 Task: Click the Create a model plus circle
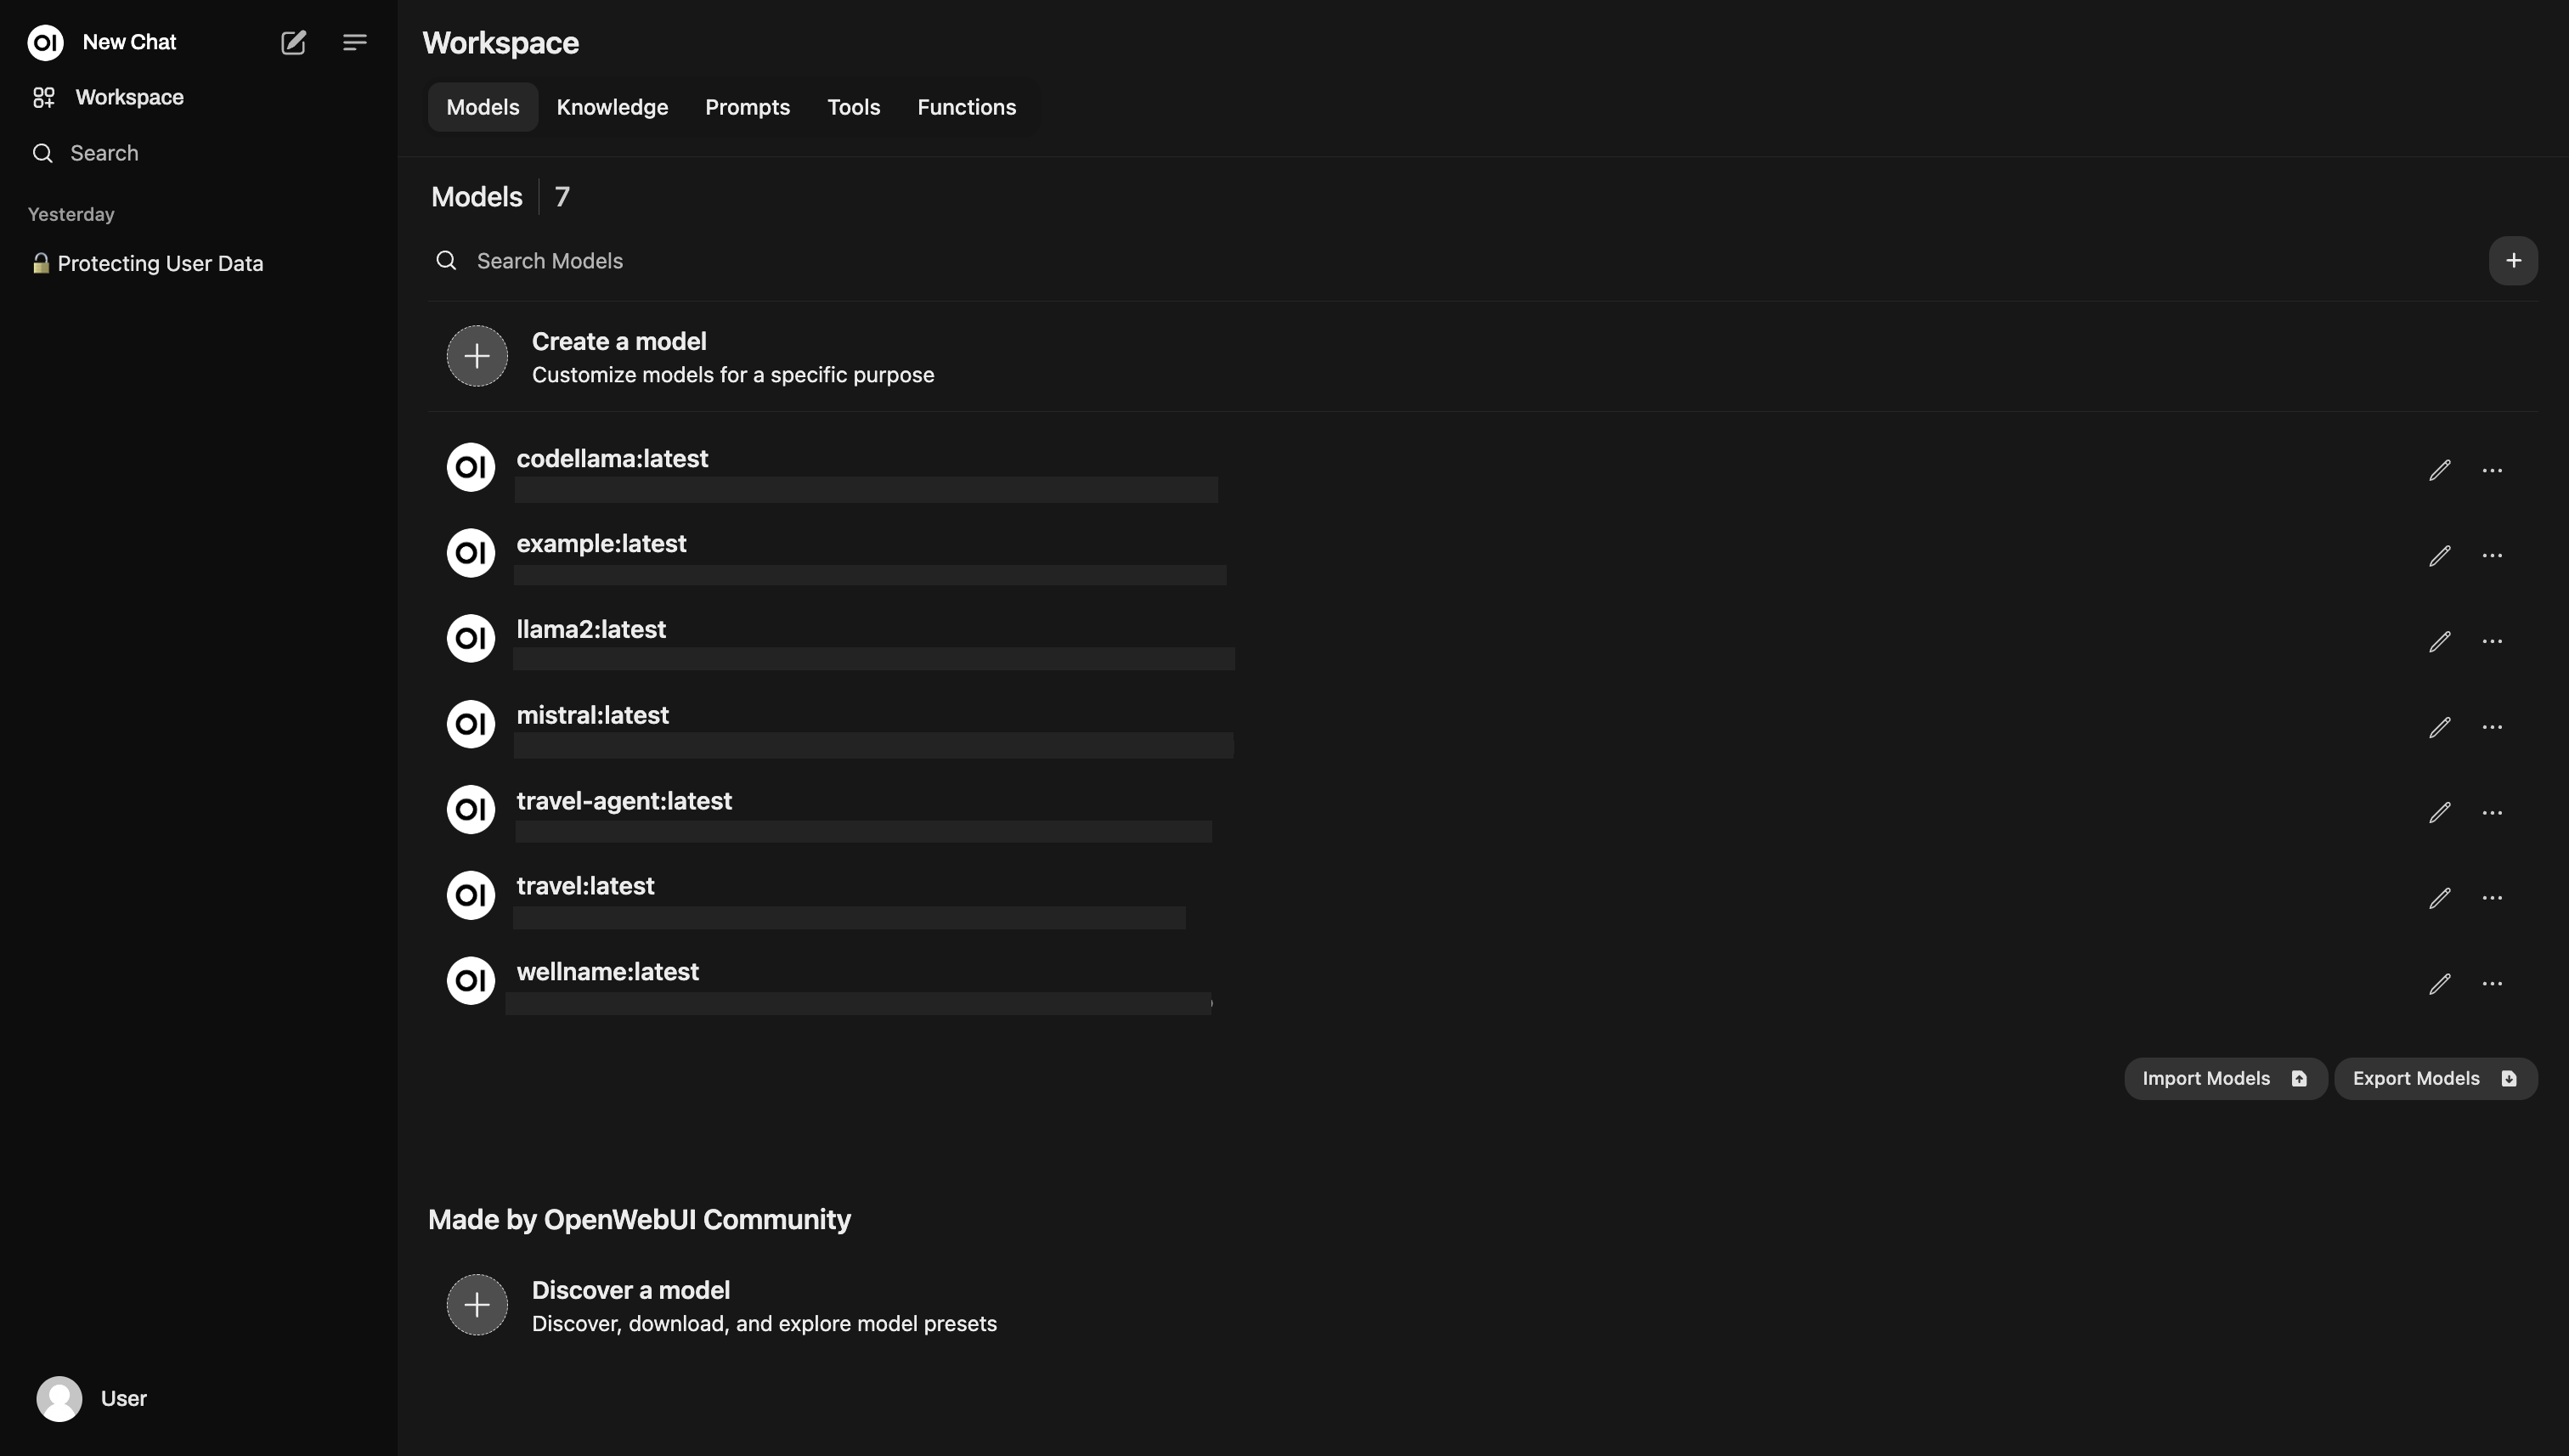click(477, 356)
